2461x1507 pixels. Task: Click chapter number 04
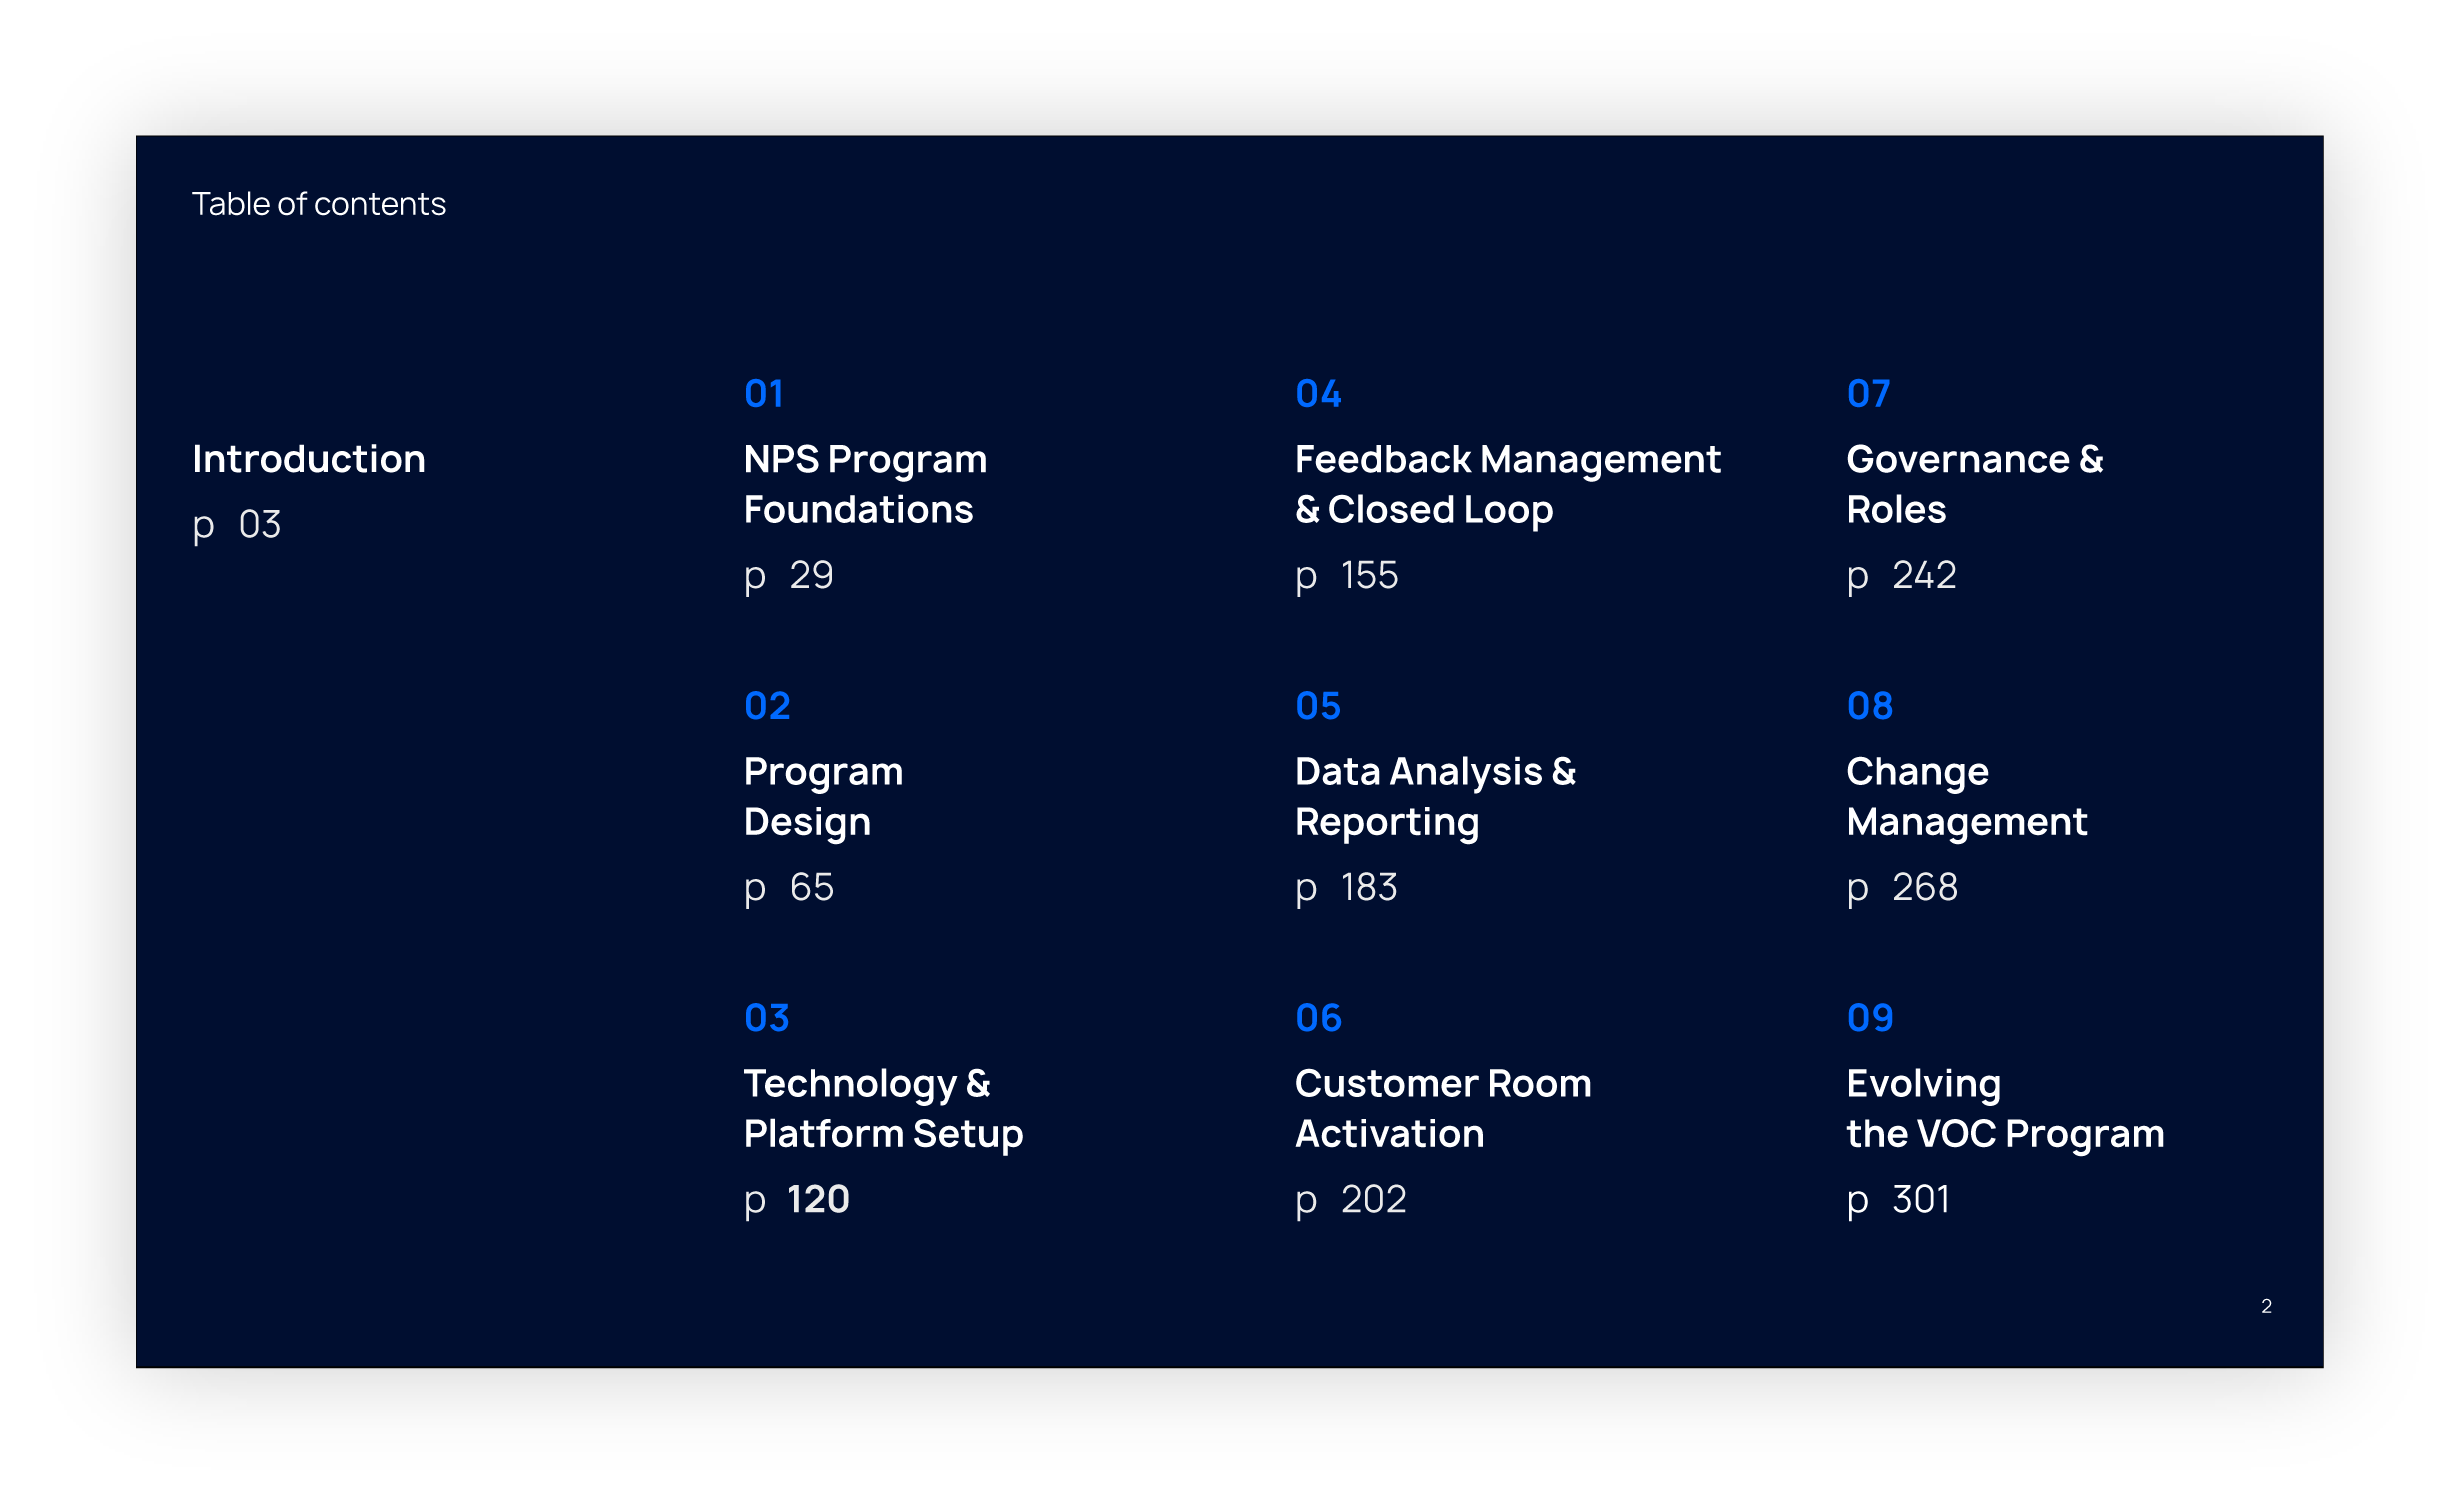point(1318,394)
